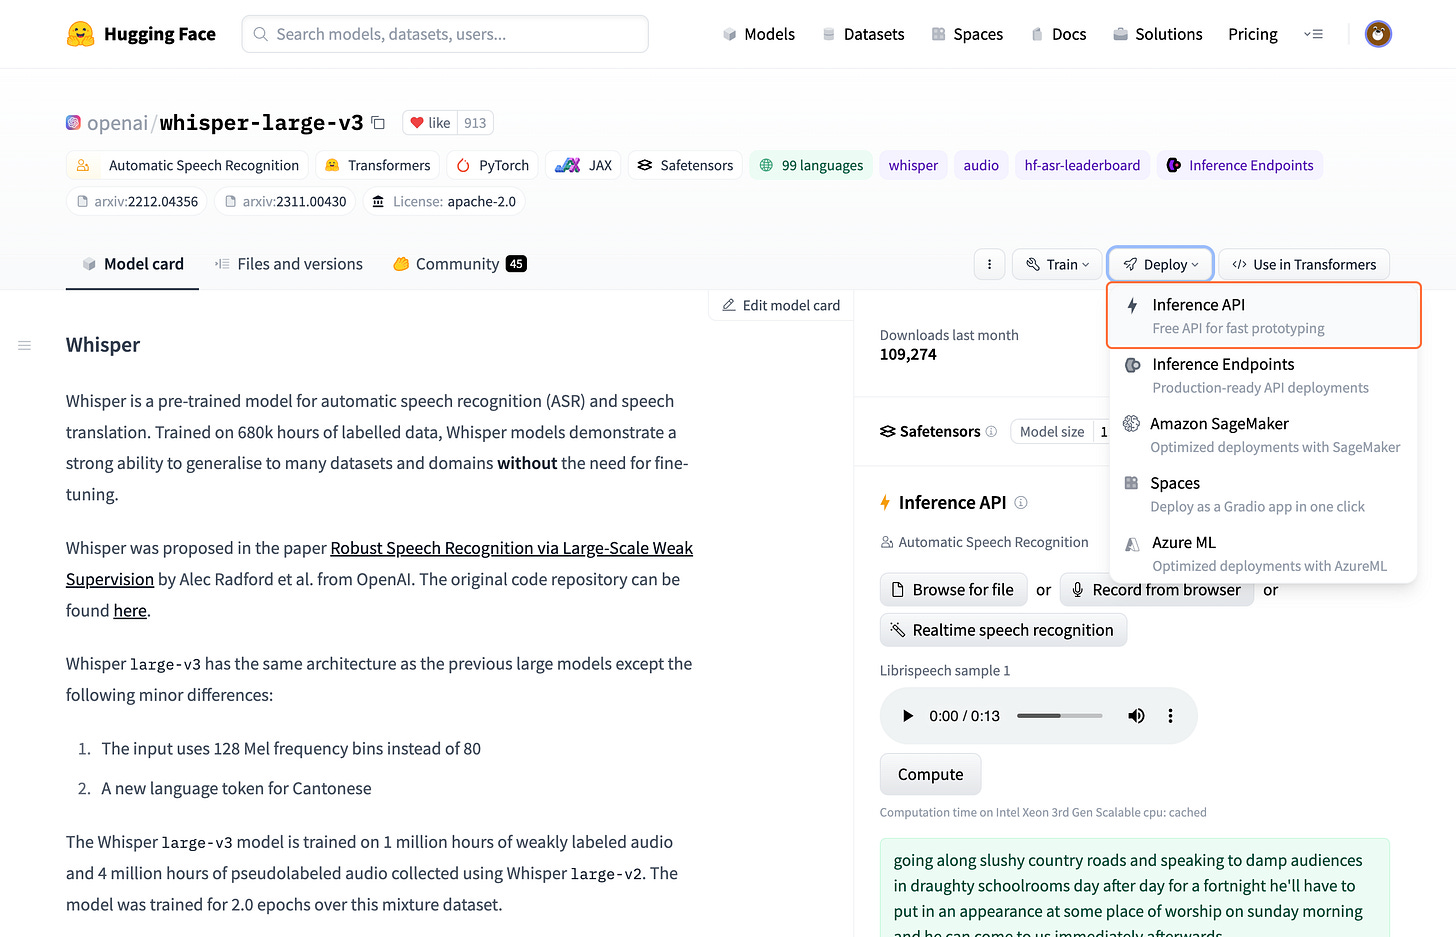The width and height of the screenshot is (1456, 937).
Task: Expand the navbar more-items menu icon
Action: [1313, 34]
